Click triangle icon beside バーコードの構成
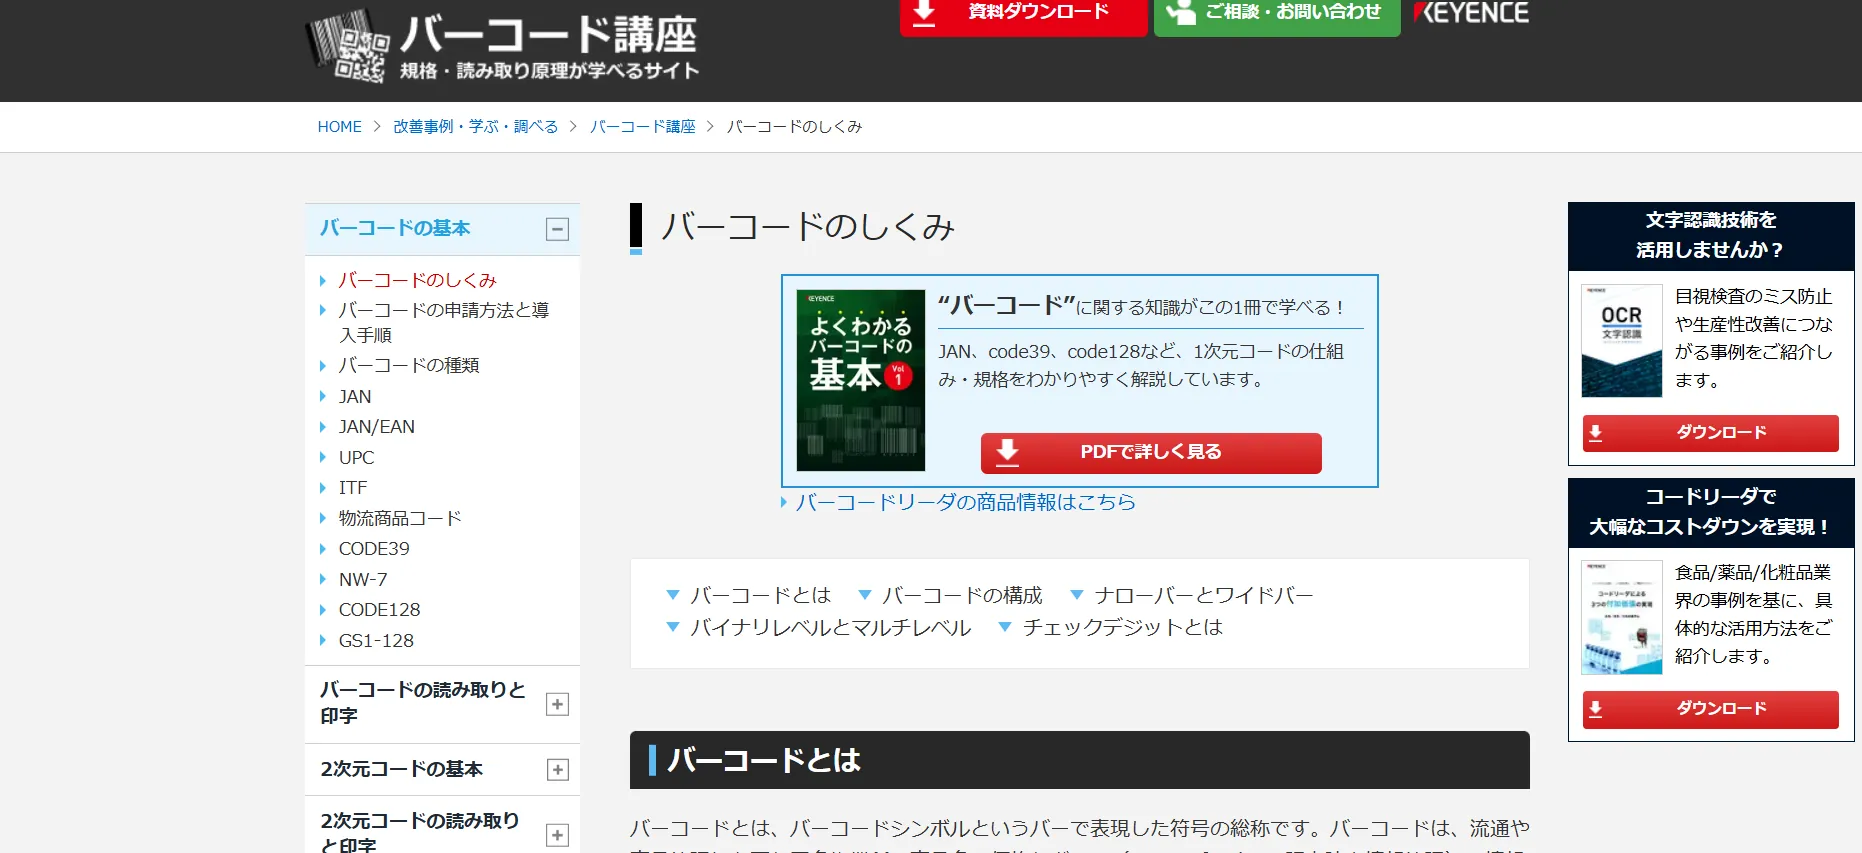This screenshot has width=1862, height=853. click(x=865, y=595)
